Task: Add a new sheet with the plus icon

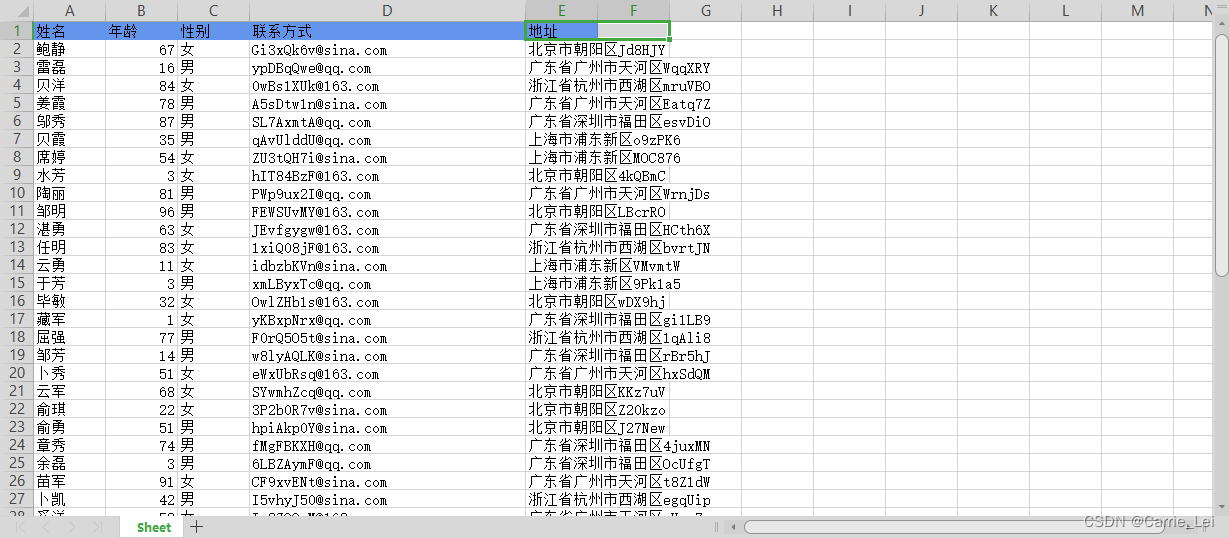Action: click(197, 527)
